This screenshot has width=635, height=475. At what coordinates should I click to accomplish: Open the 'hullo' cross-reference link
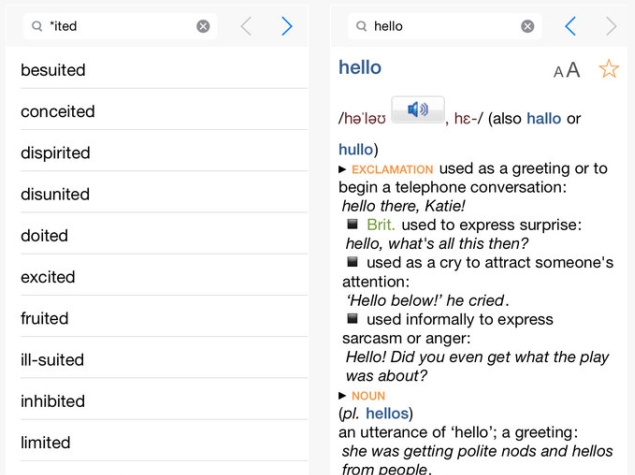click(x=356, y=149)
